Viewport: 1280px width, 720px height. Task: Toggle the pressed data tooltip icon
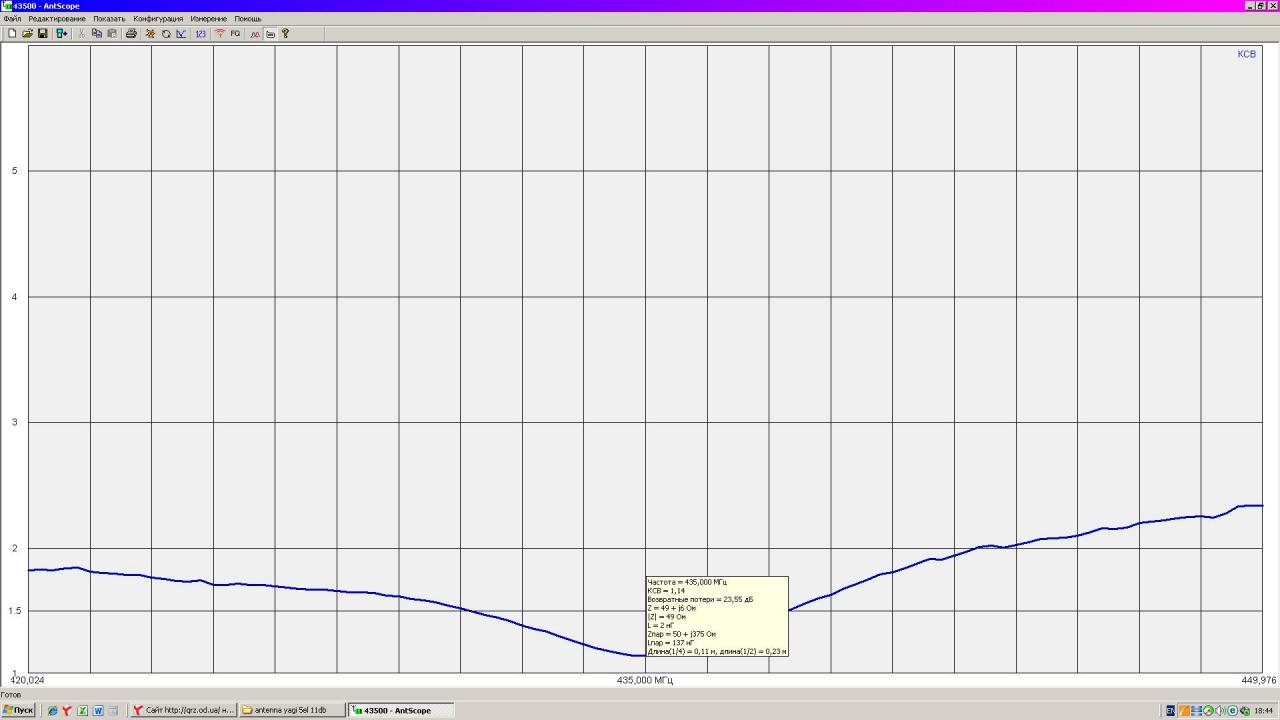click(x=270, y=33)
